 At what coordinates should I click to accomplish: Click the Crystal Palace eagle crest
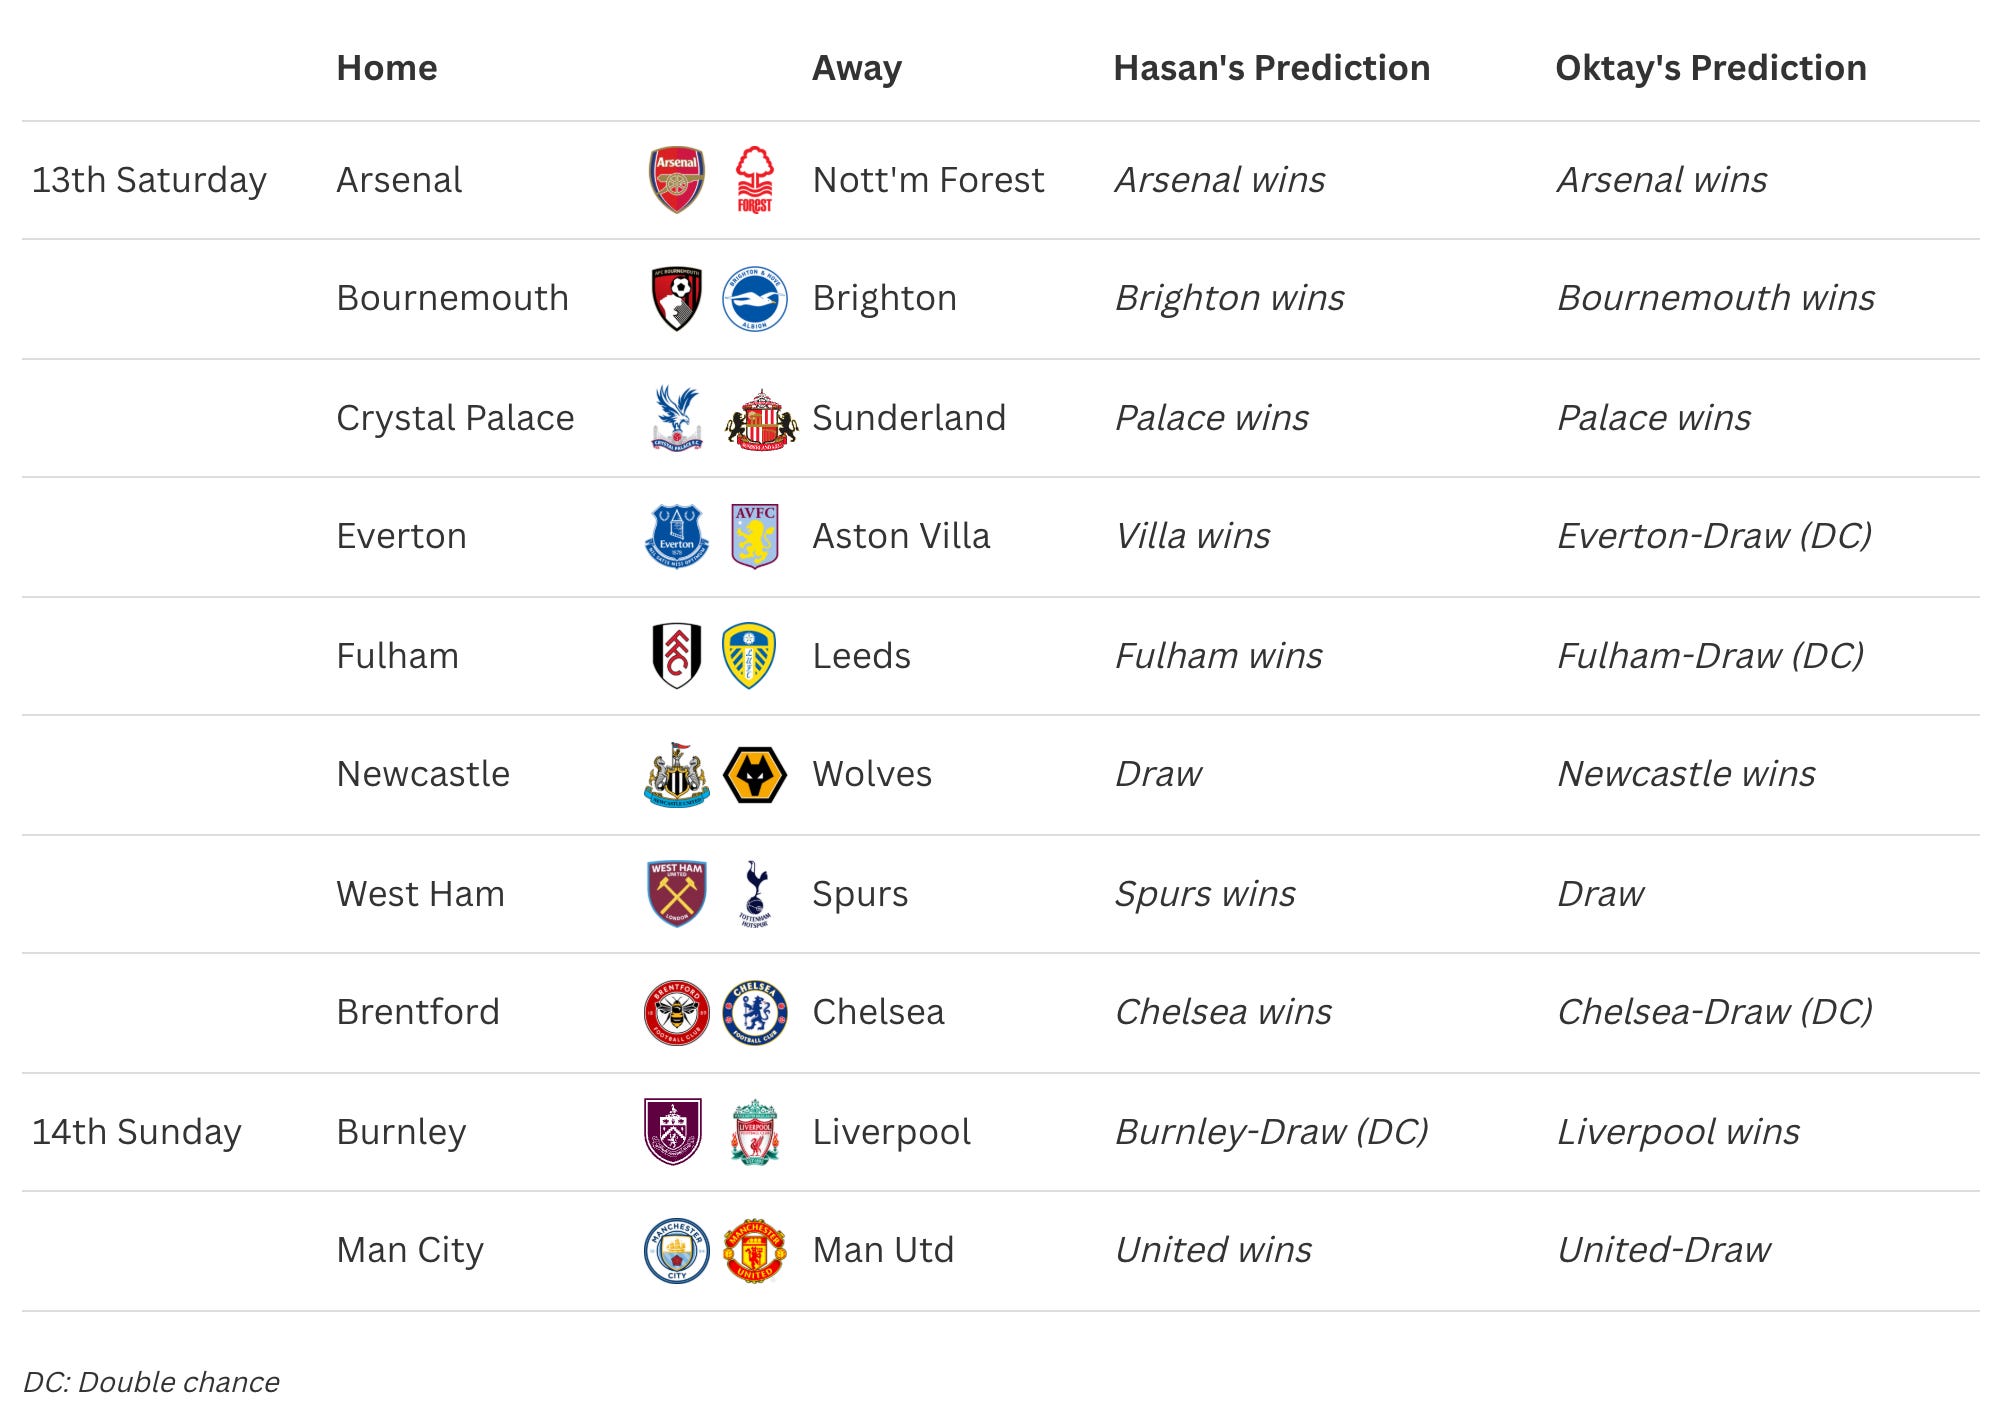(677, 418)
